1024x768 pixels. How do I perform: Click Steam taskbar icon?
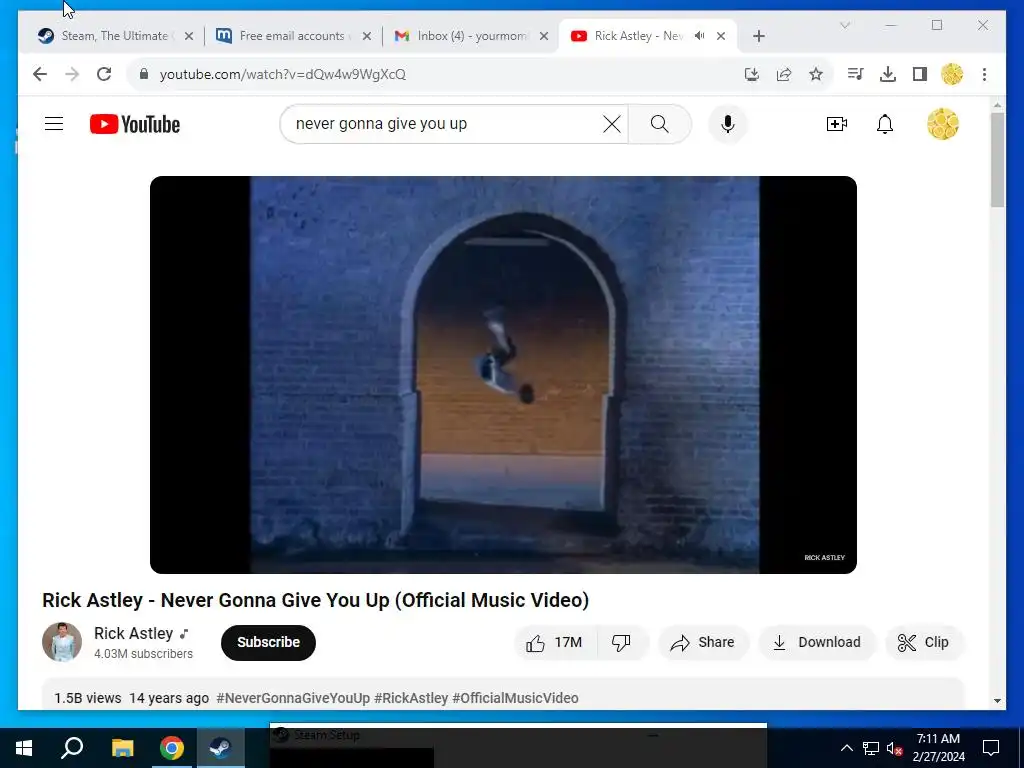pos(220,748)
